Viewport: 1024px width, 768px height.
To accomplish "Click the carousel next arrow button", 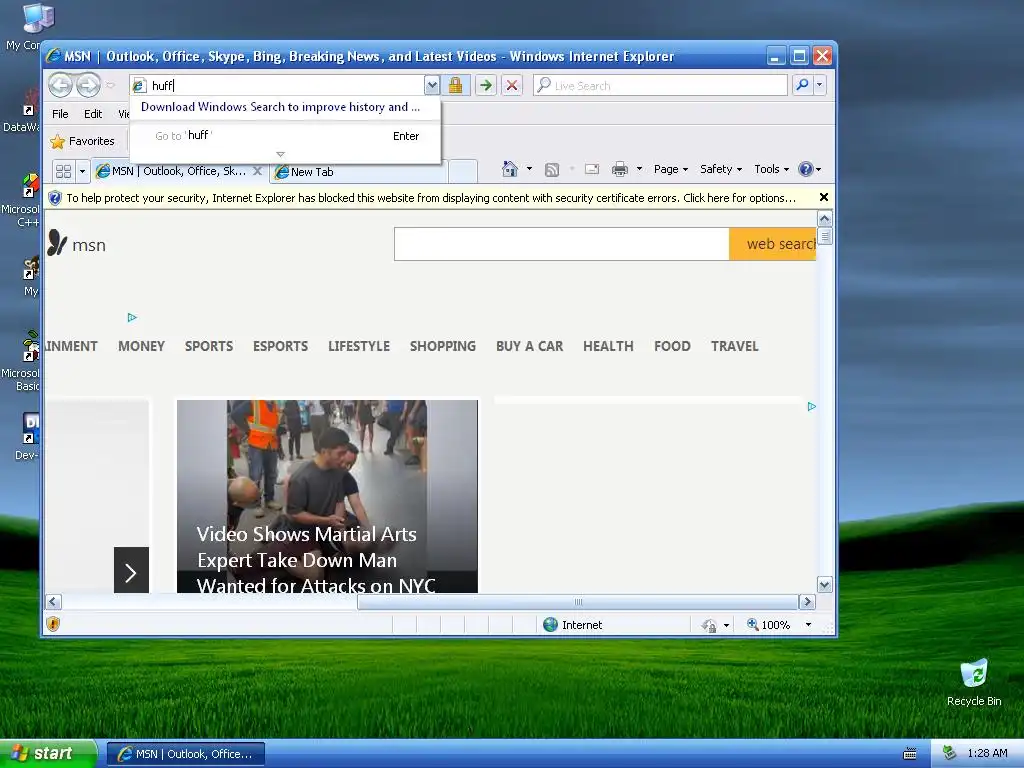I will 131,570.
